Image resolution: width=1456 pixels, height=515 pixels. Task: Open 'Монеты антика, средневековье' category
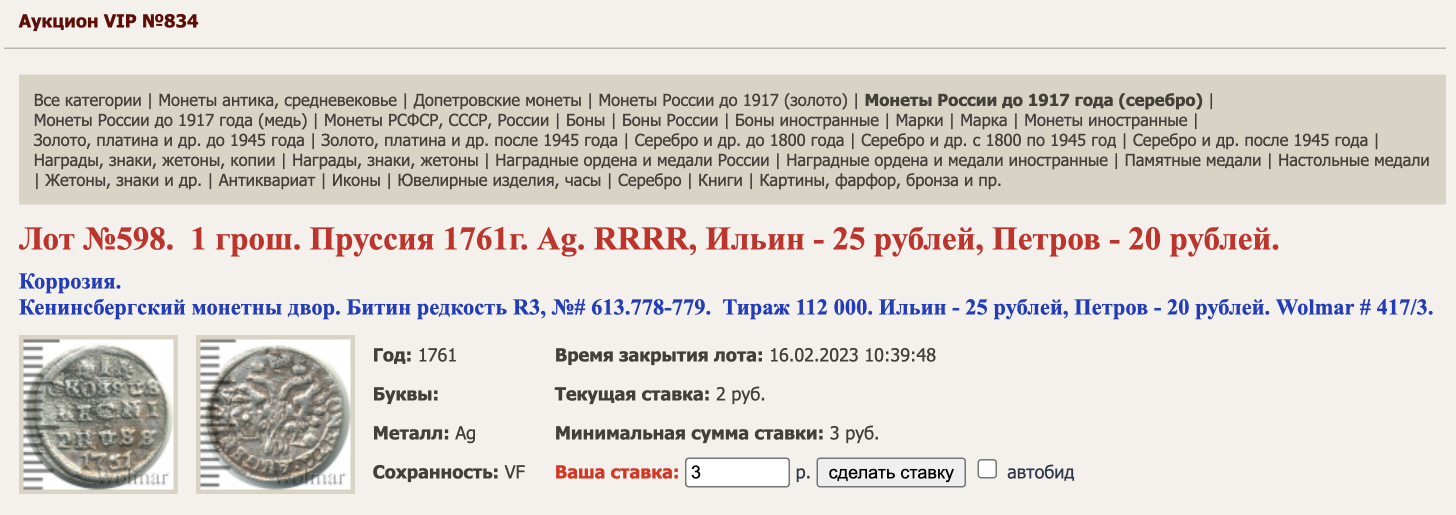pos(278,100)
